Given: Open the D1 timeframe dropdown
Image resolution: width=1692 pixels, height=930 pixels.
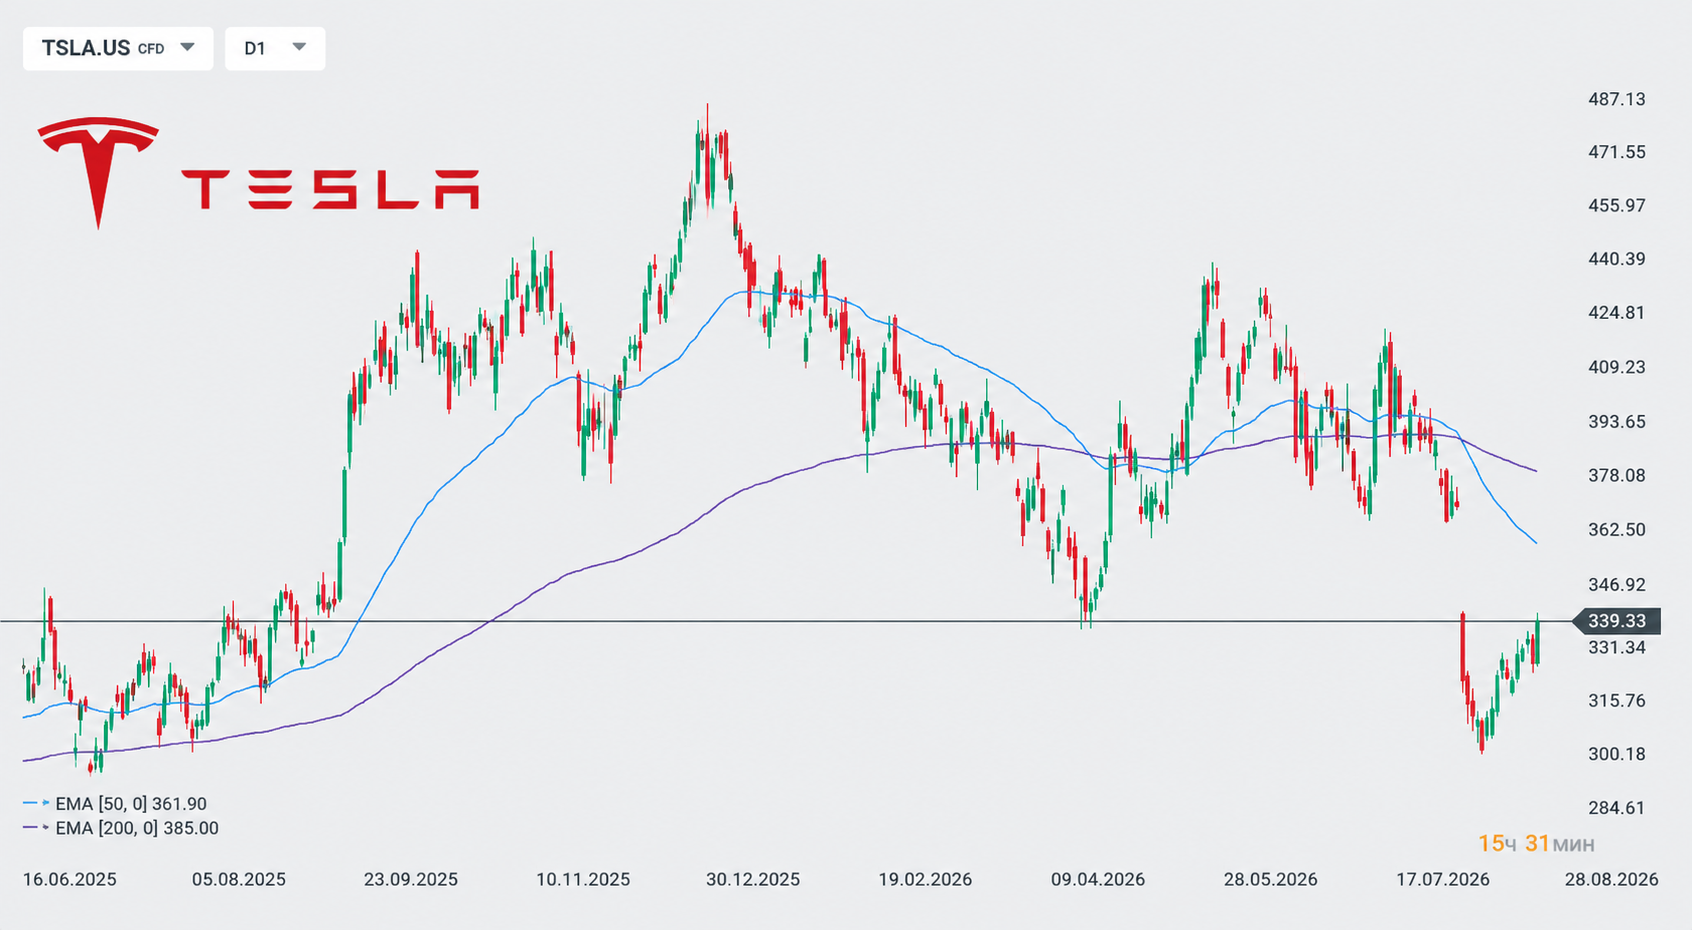Looking at the screenshot, I should pos(275,48).
